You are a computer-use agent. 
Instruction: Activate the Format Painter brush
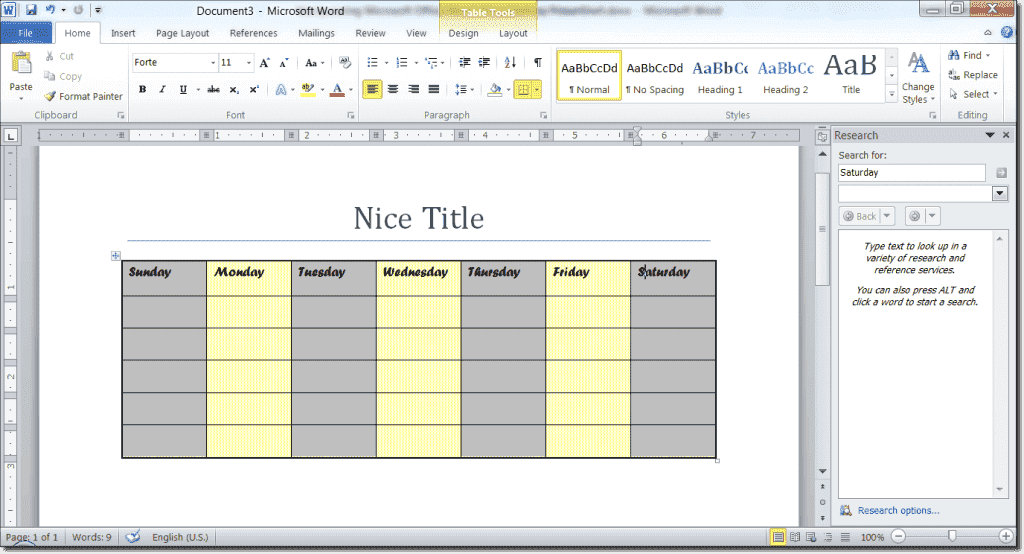pyautogui.click(x=50, y=96)
